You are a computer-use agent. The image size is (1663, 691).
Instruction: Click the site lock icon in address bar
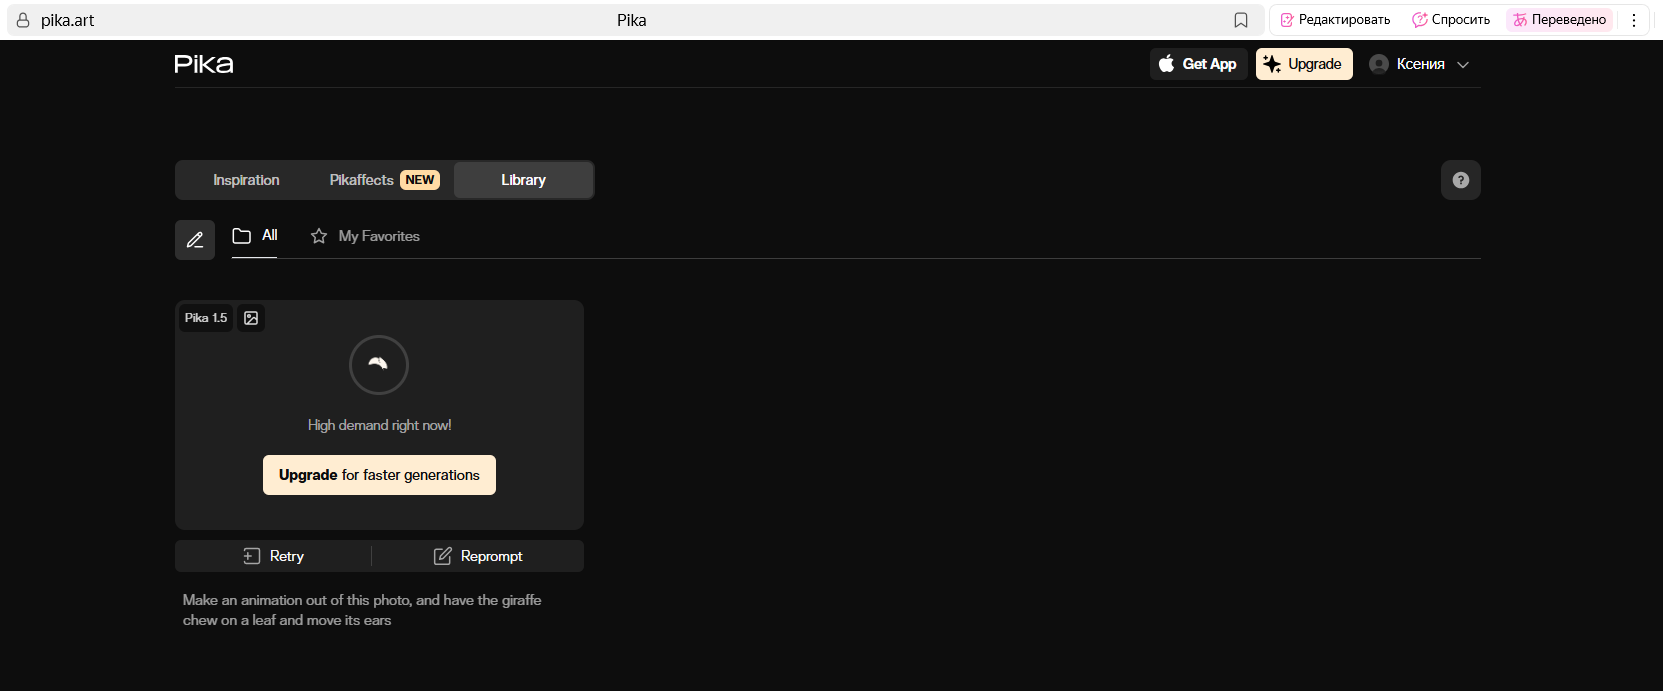23,20
